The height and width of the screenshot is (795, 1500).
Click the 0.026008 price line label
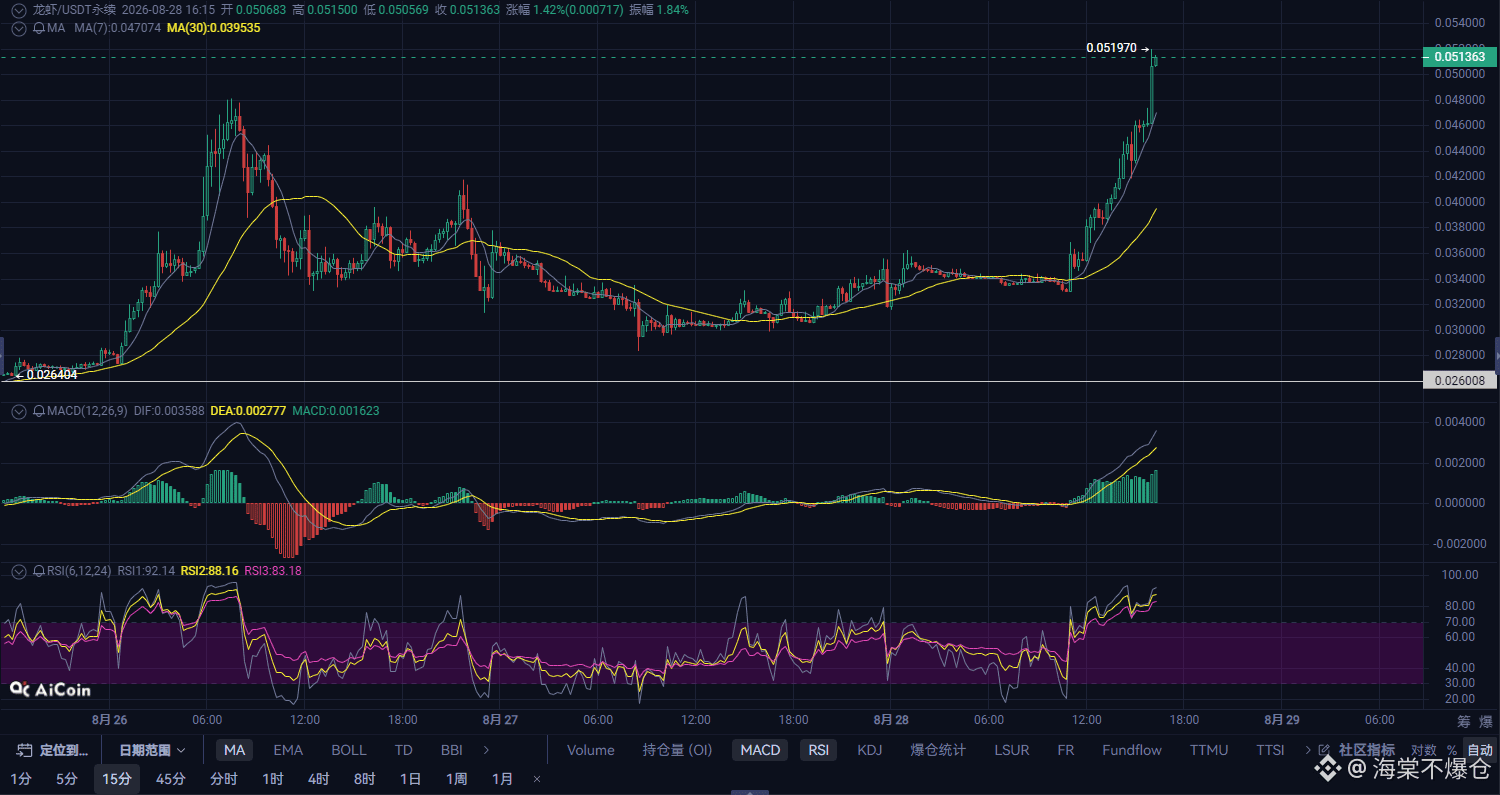1459,381
